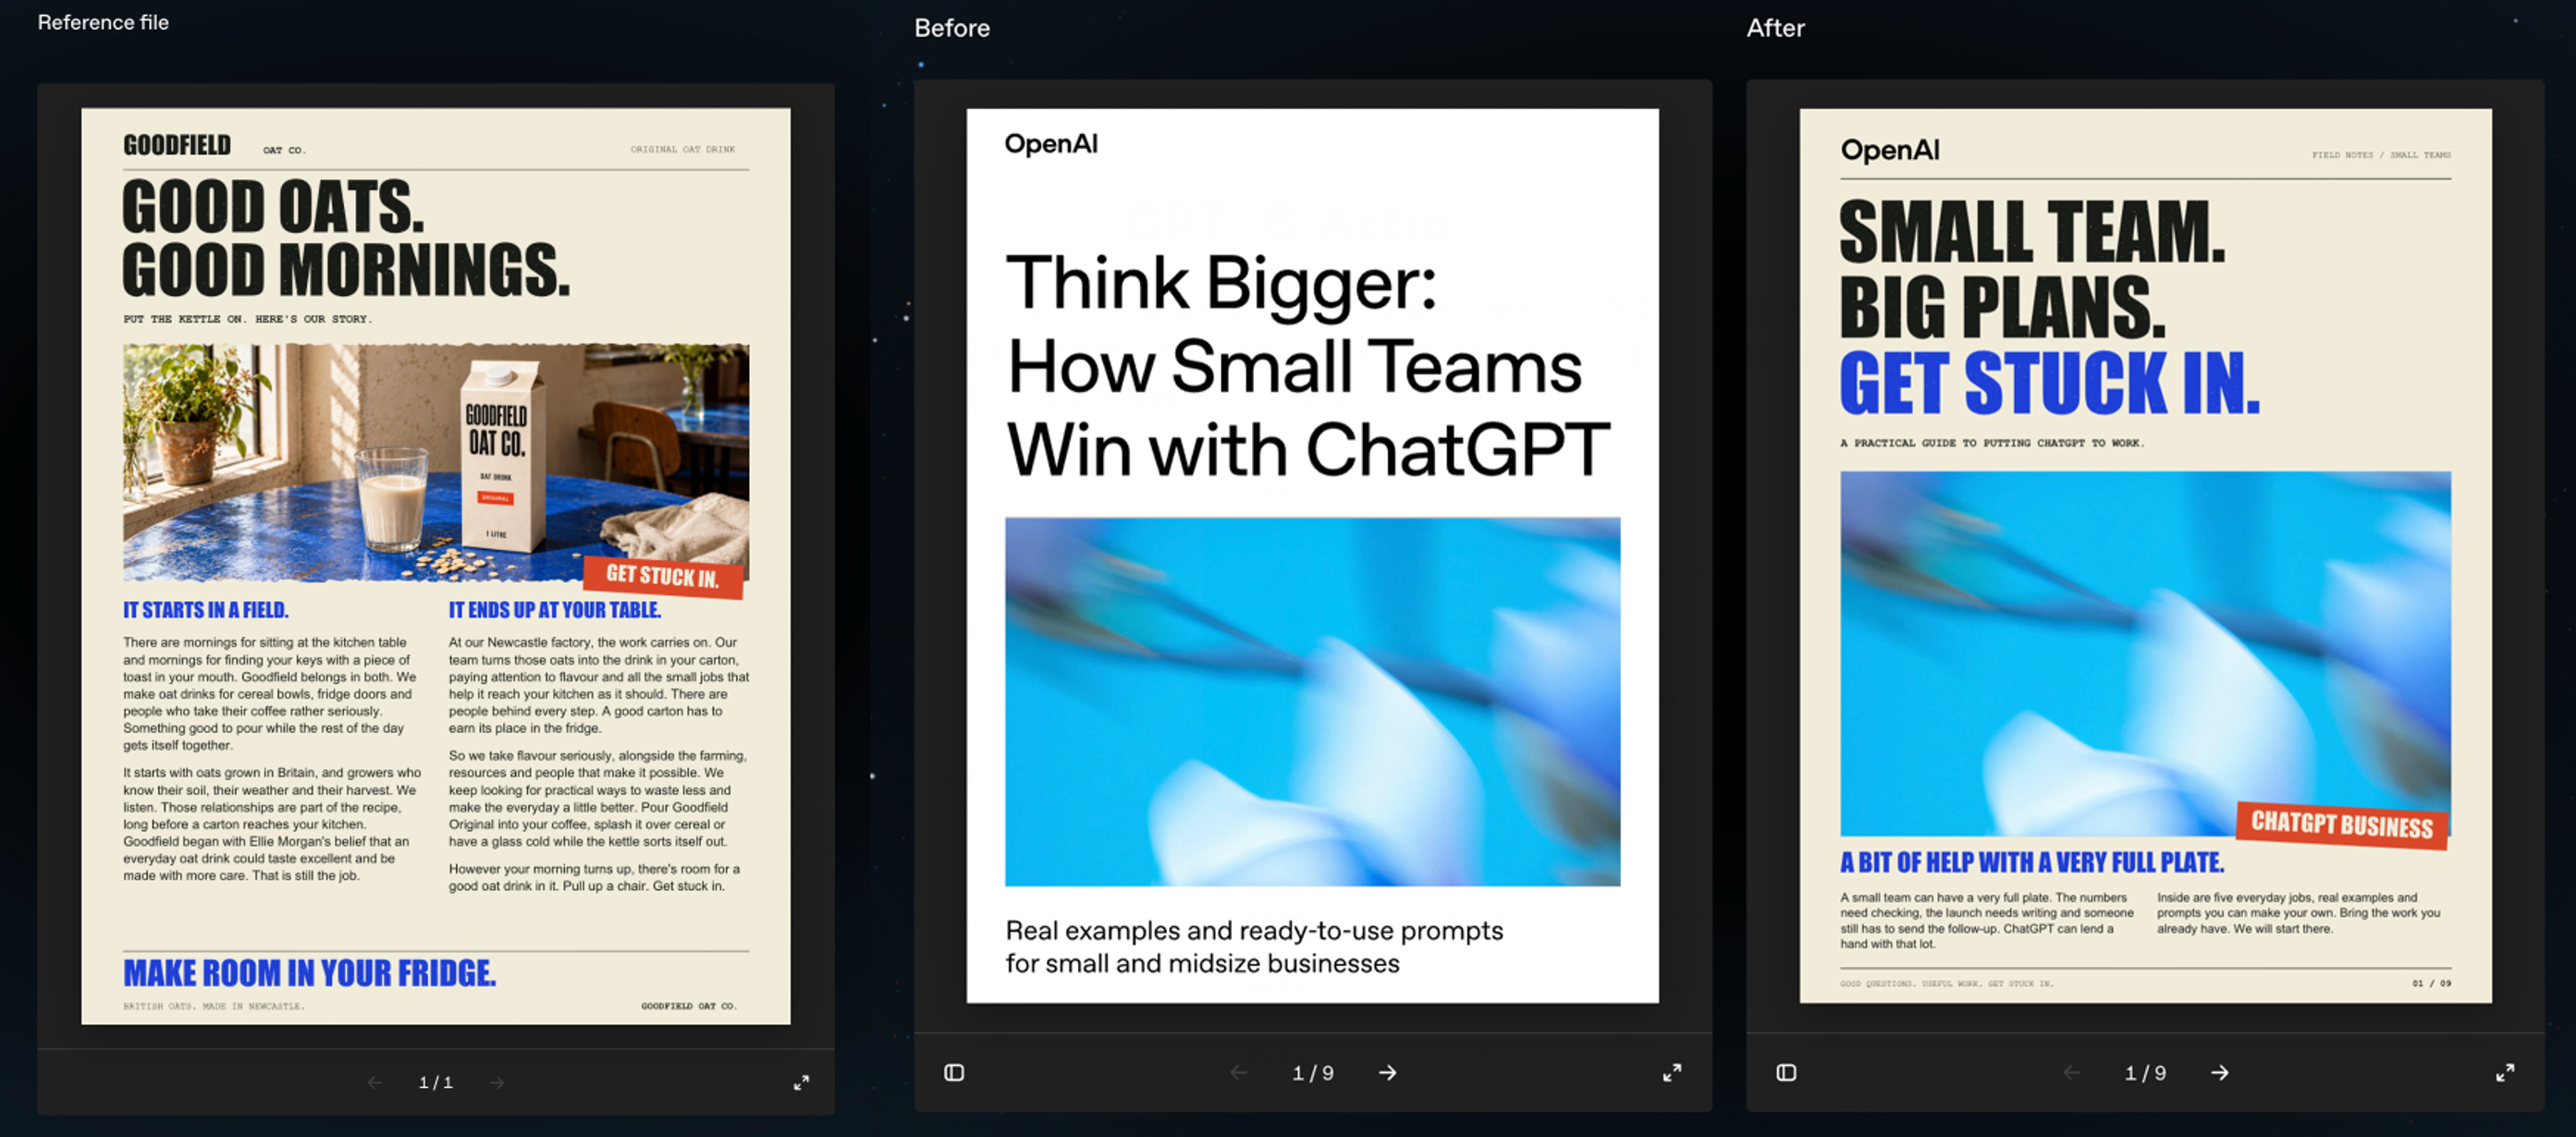Open After viewer in fullscreen
Screen dimensions: 2576x1137
(2504, 1072)
